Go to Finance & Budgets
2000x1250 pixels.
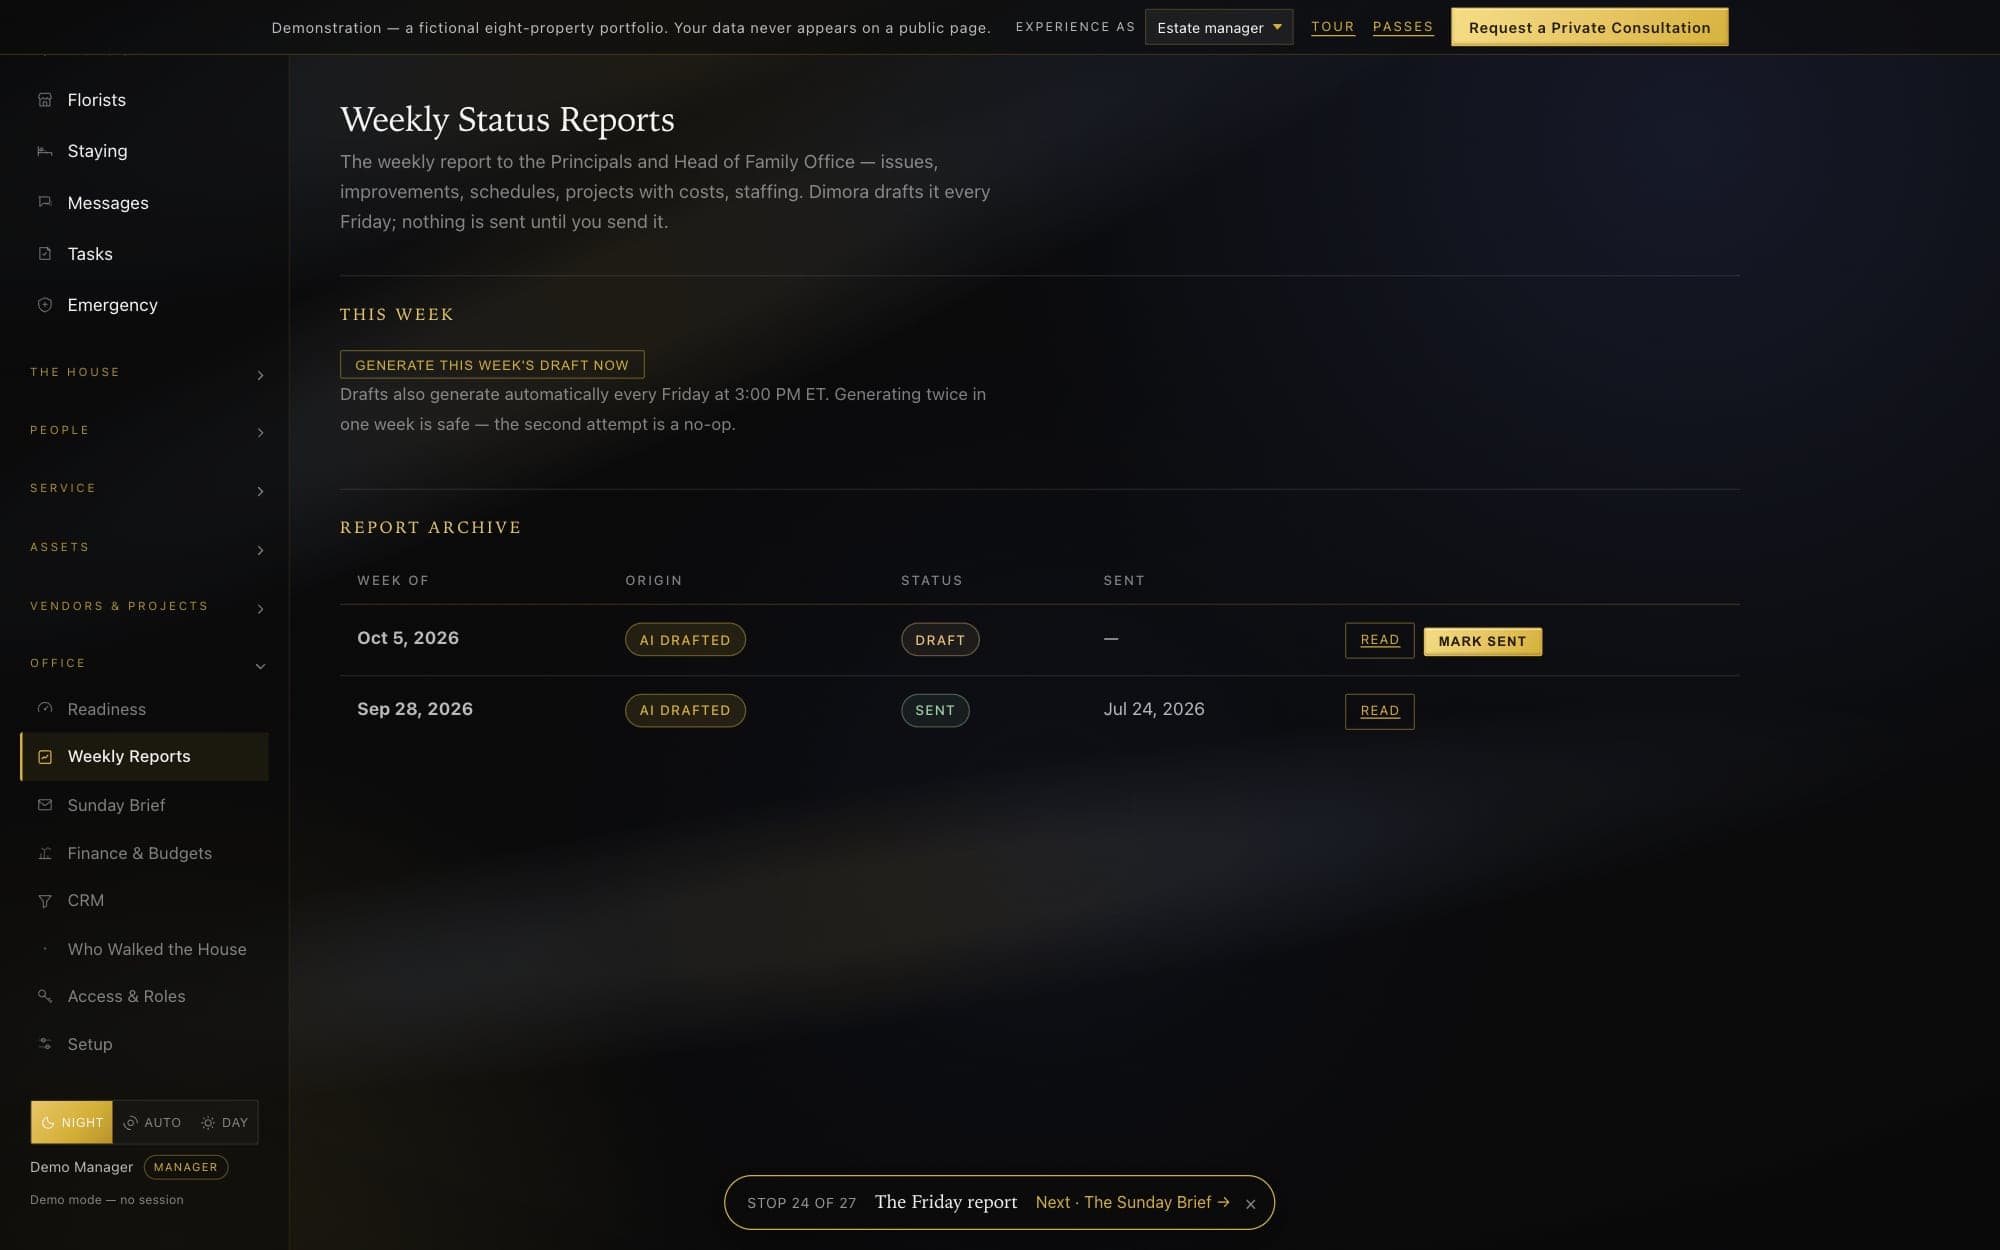(x=145, y=853)
